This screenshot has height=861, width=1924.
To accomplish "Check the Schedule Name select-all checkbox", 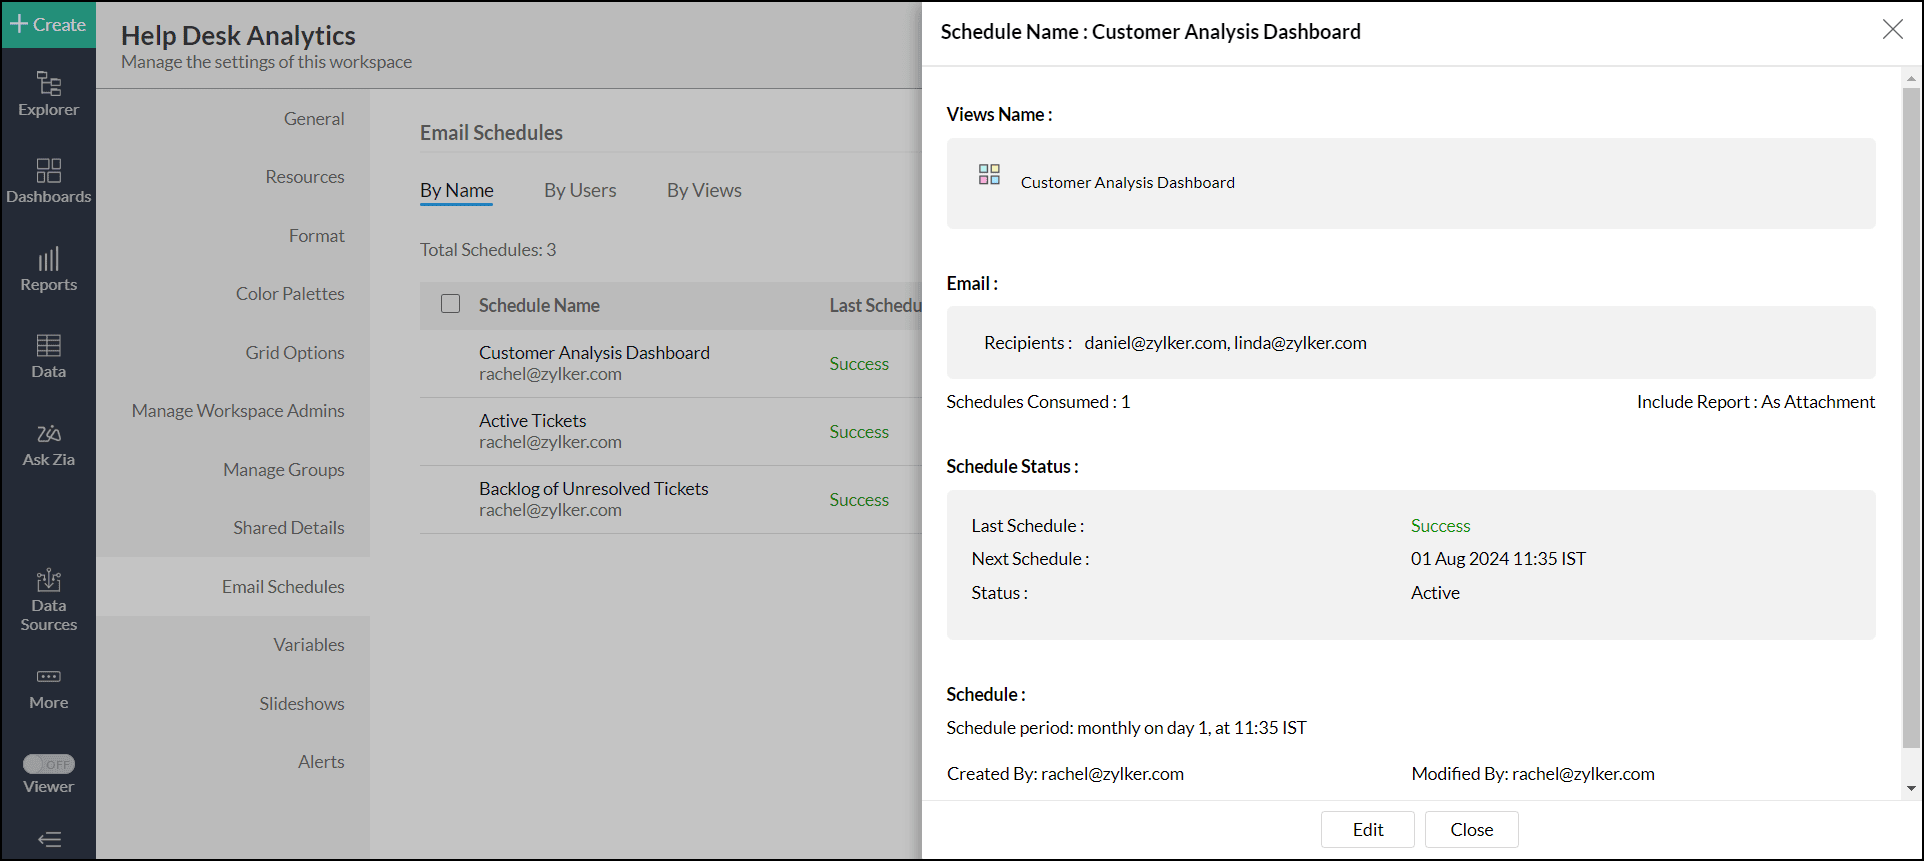I will coord(451,304).
